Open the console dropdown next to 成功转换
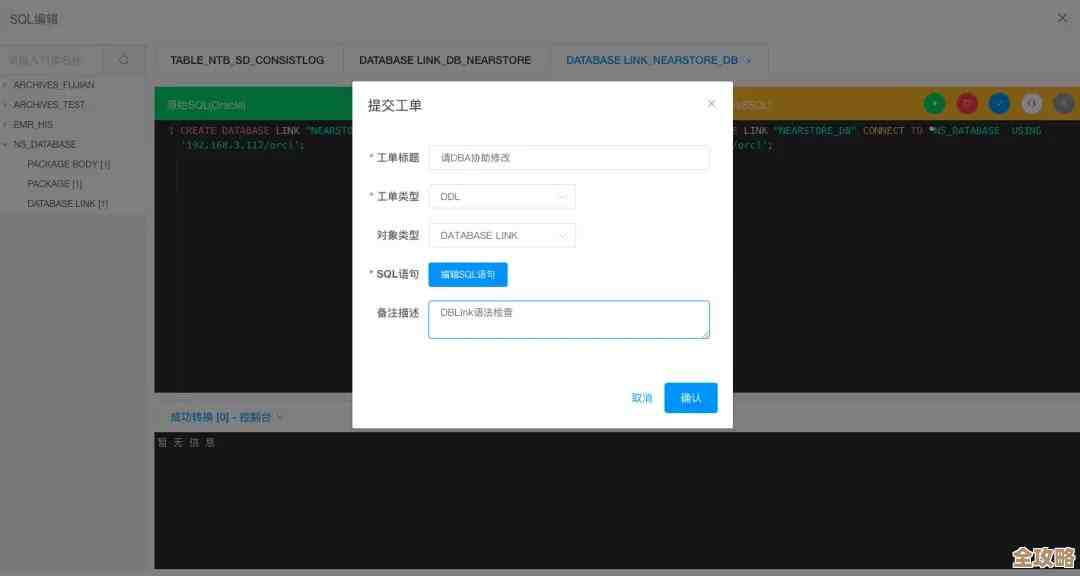Screen dimensions: 1080x576 (x=278, y=417)
